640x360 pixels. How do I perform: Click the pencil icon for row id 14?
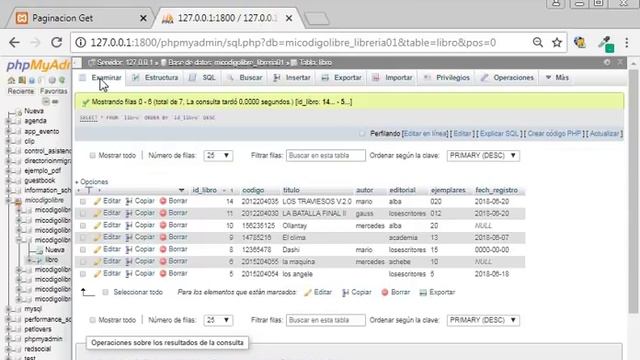tap(97, 201)
